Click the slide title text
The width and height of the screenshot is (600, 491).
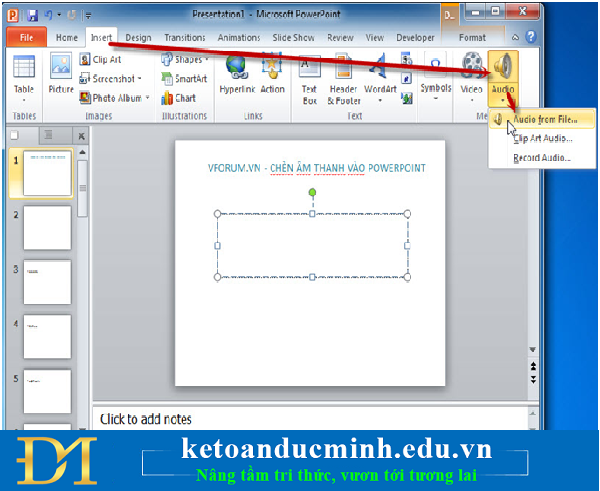coord(317,168)
